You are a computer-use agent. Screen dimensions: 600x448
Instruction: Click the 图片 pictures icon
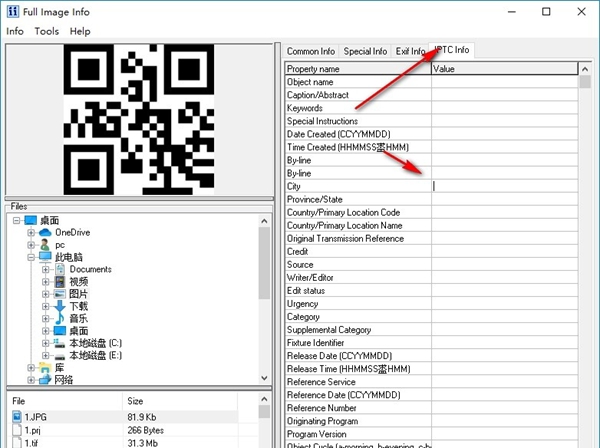(60, 294)
